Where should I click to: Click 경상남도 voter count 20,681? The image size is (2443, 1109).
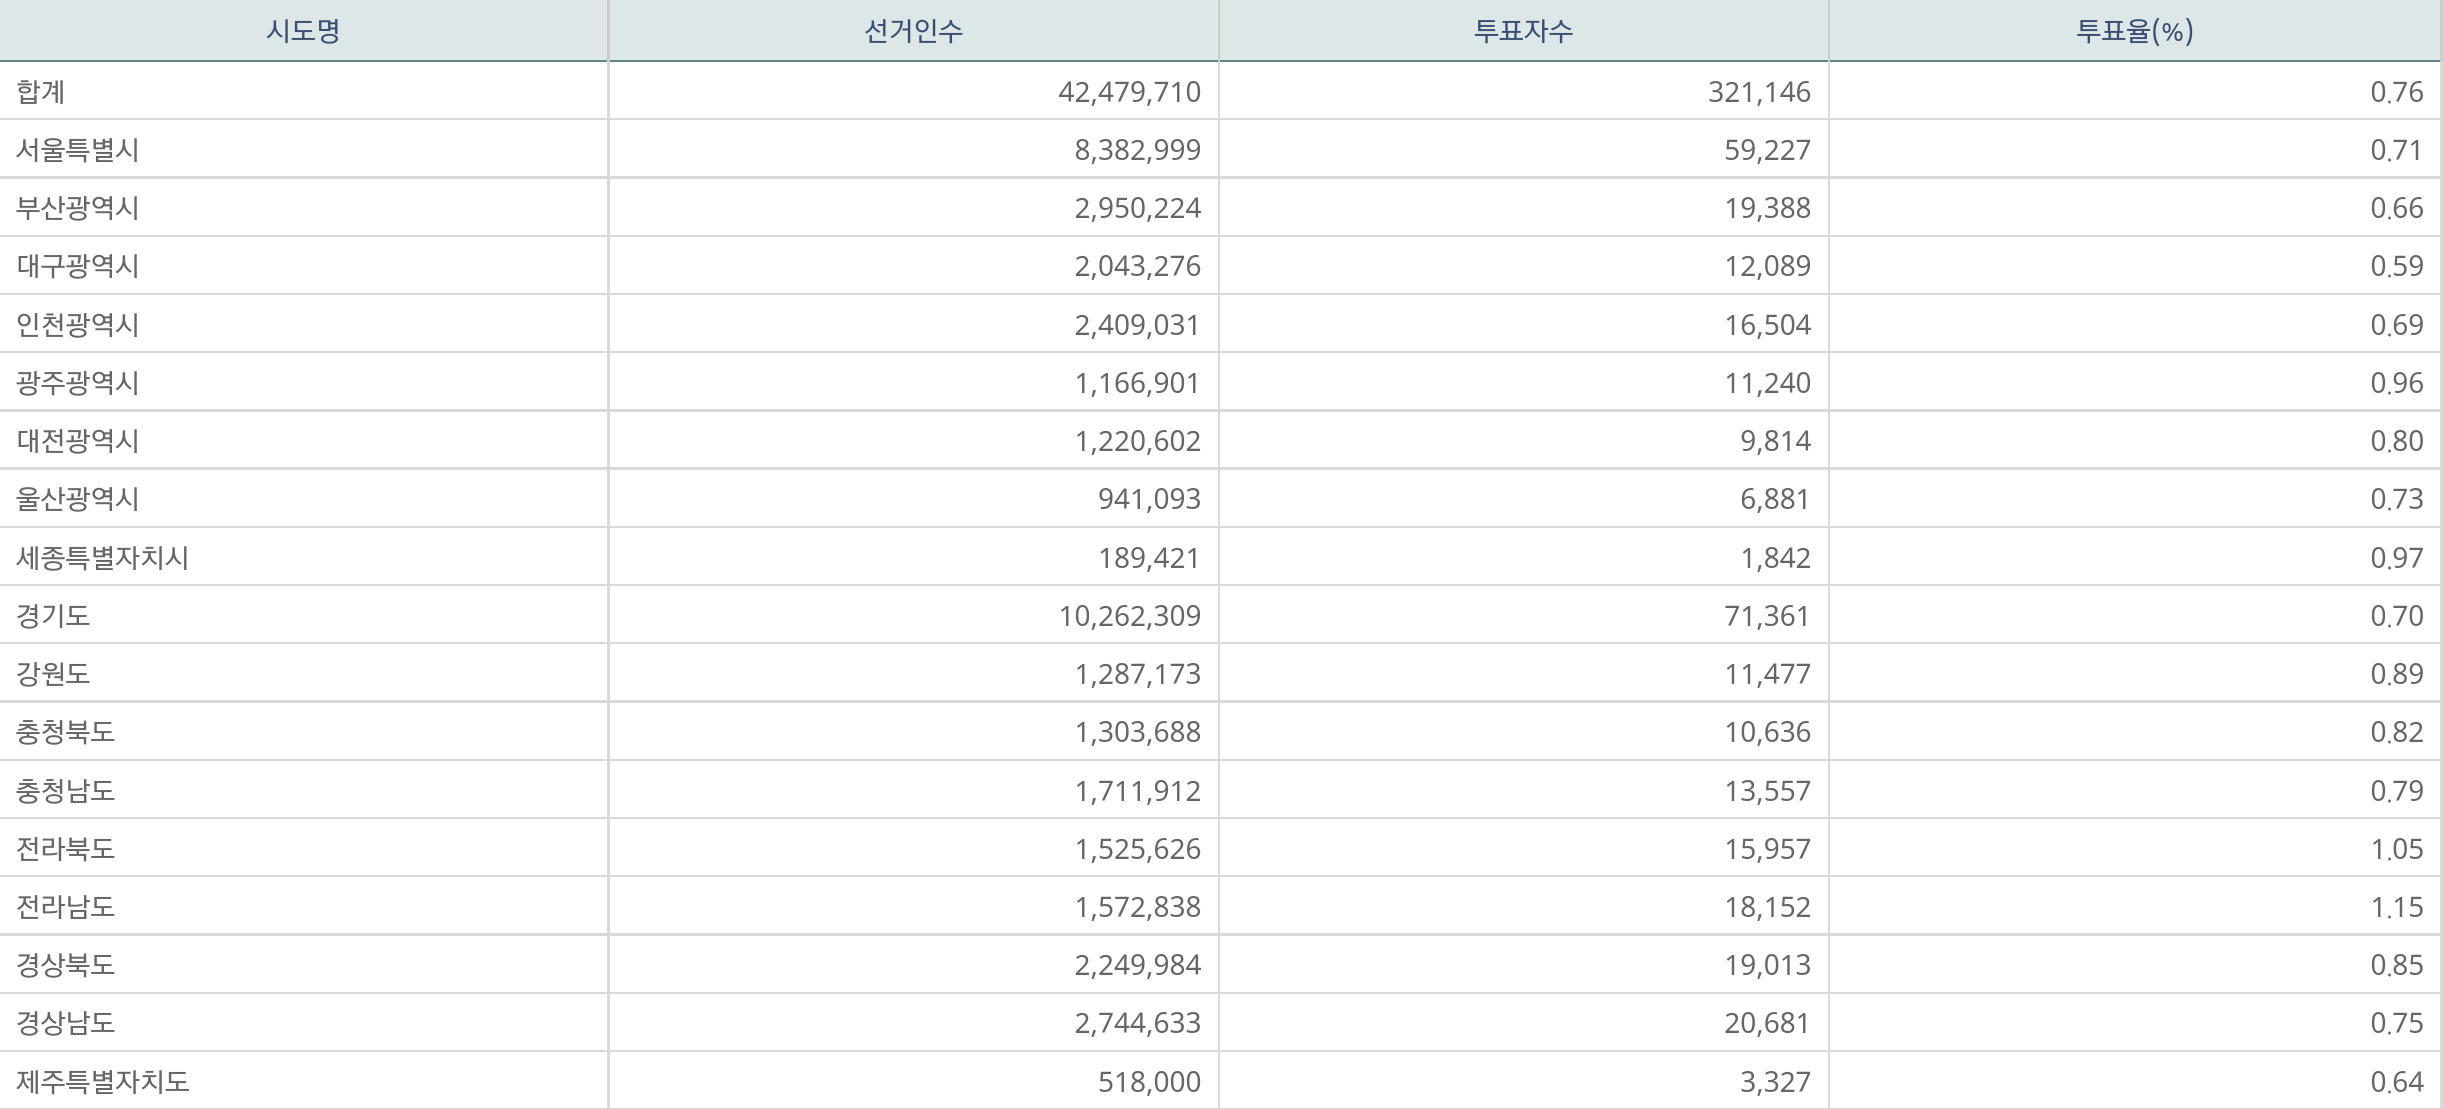(x=1767, y=1023)
